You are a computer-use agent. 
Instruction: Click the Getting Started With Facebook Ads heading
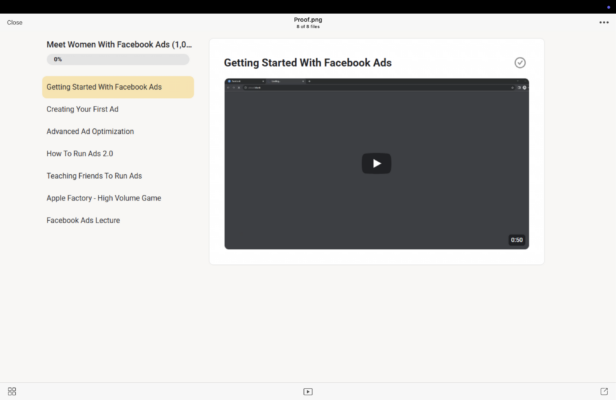[x=308, y=62]
